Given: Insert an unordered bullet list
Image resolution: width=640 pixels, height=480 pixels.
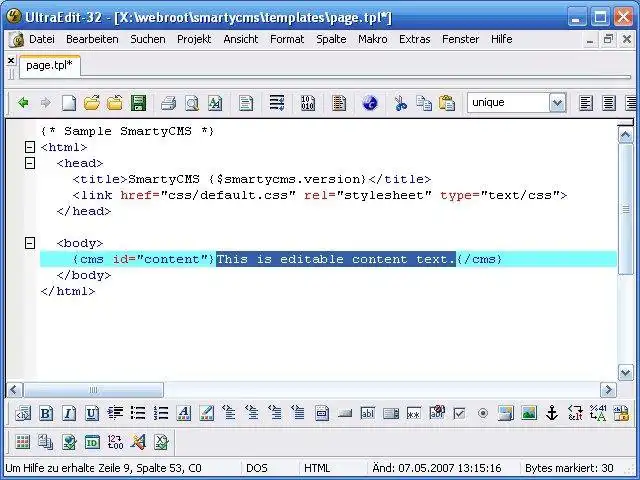Looking at the screenshot, I should coord(138,413).
